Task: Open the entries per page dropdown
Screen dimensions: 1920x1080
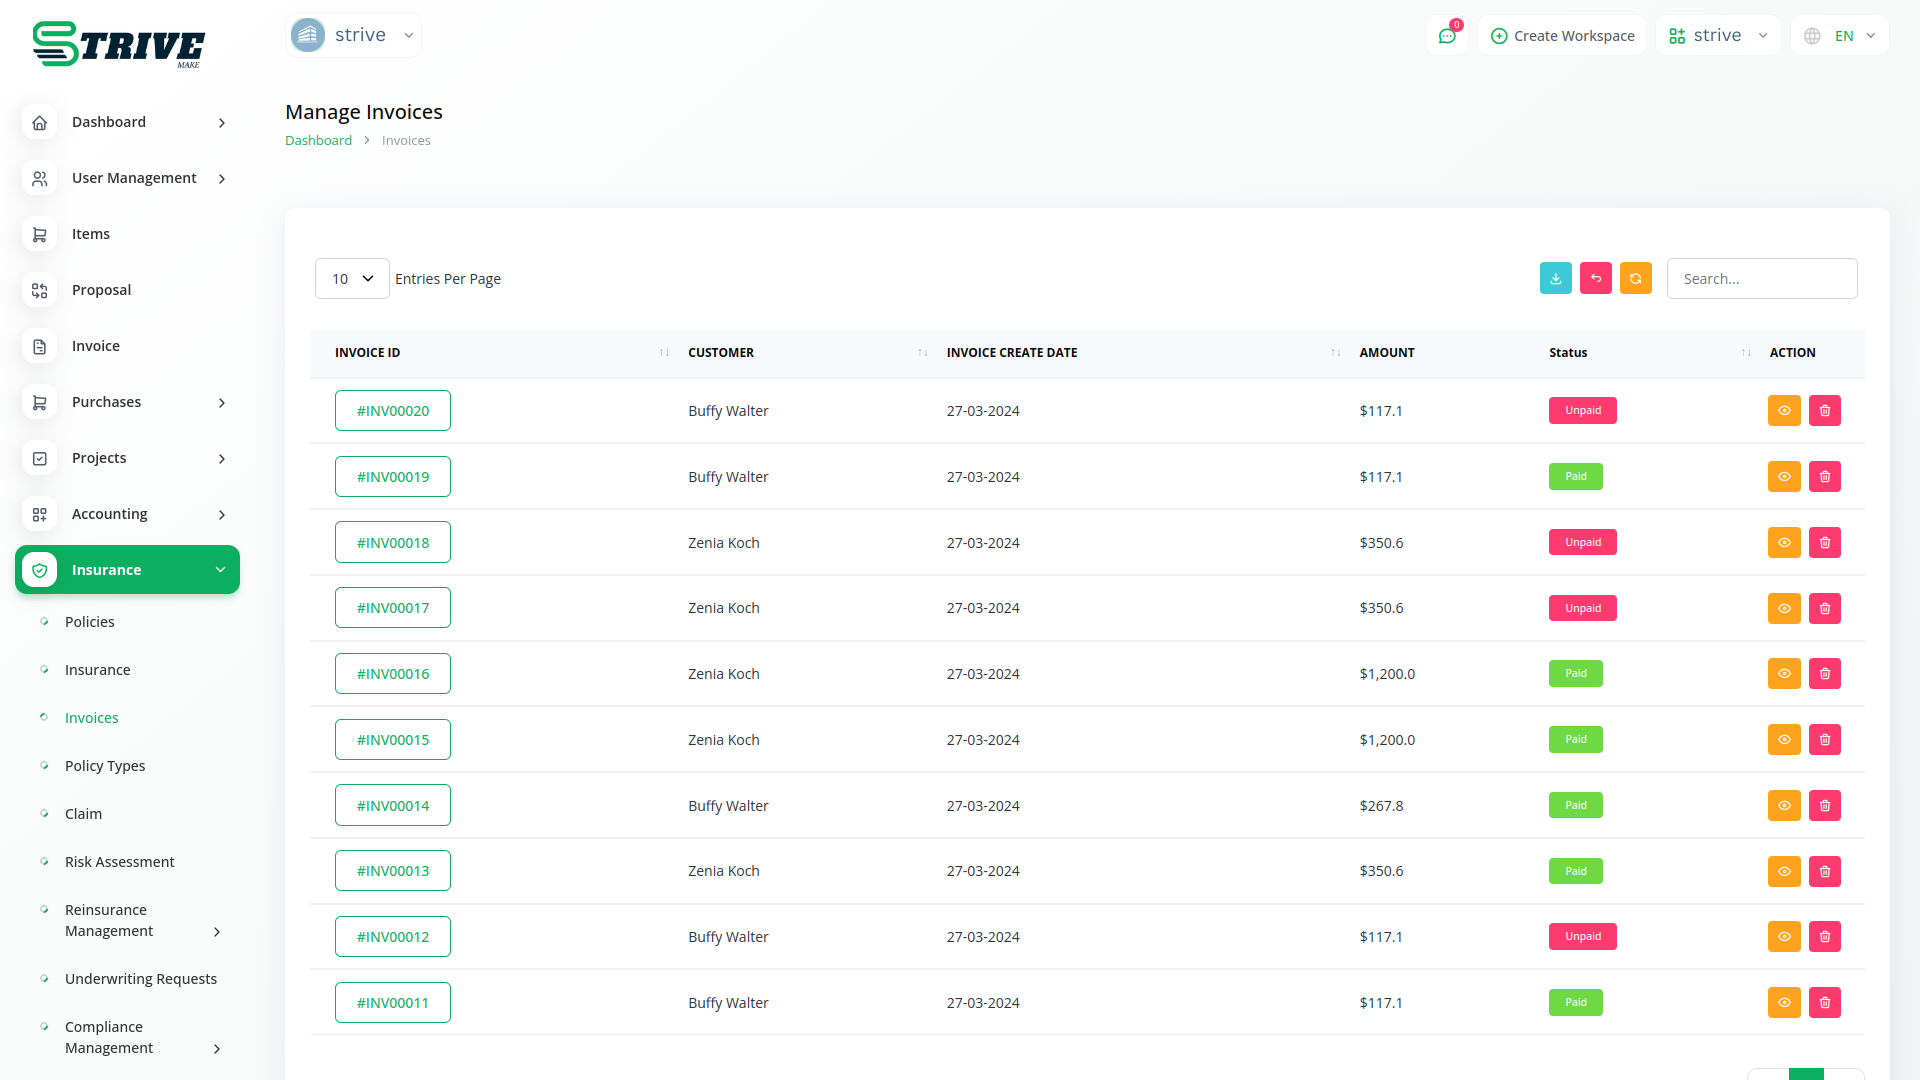Action: tap(352, 279)
